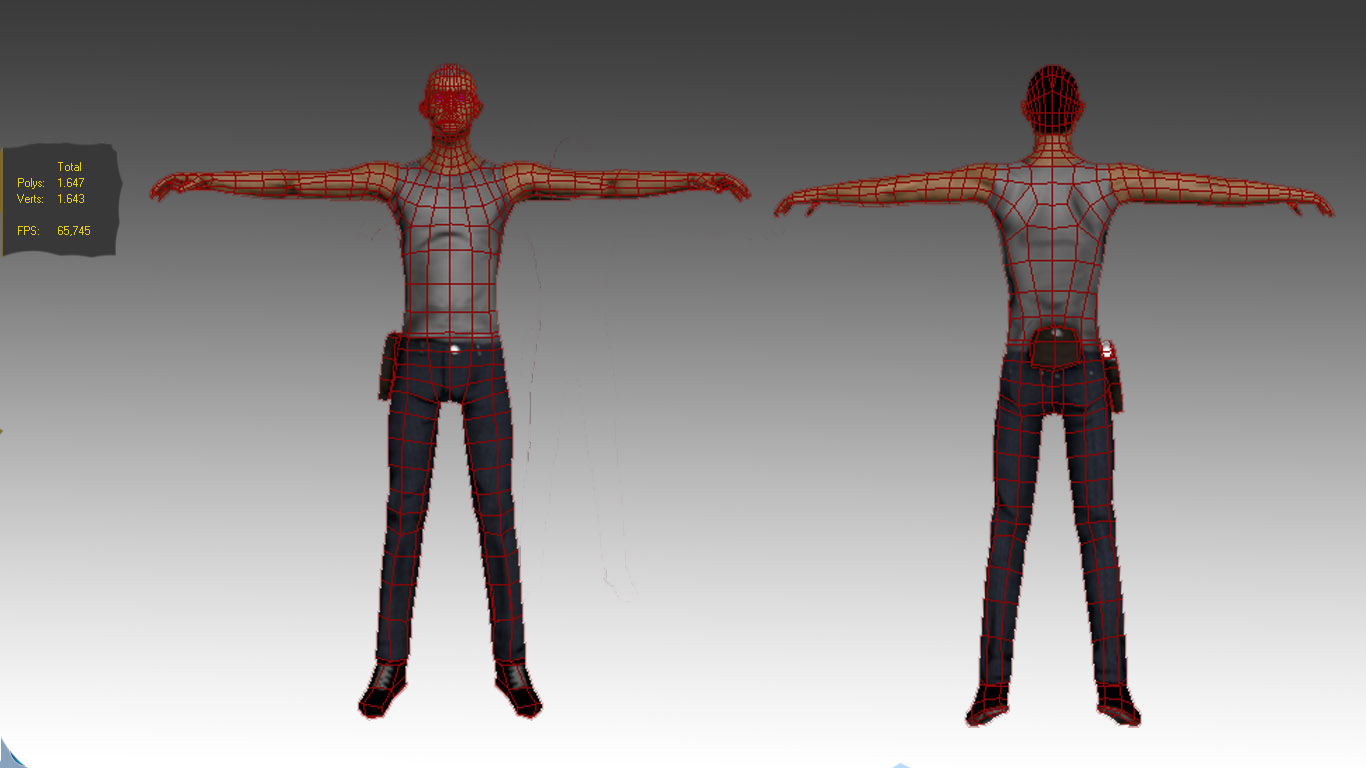Click the hip holster on front-view character
The height and width of the screenshot is (768, 1366).
point(388,368)
